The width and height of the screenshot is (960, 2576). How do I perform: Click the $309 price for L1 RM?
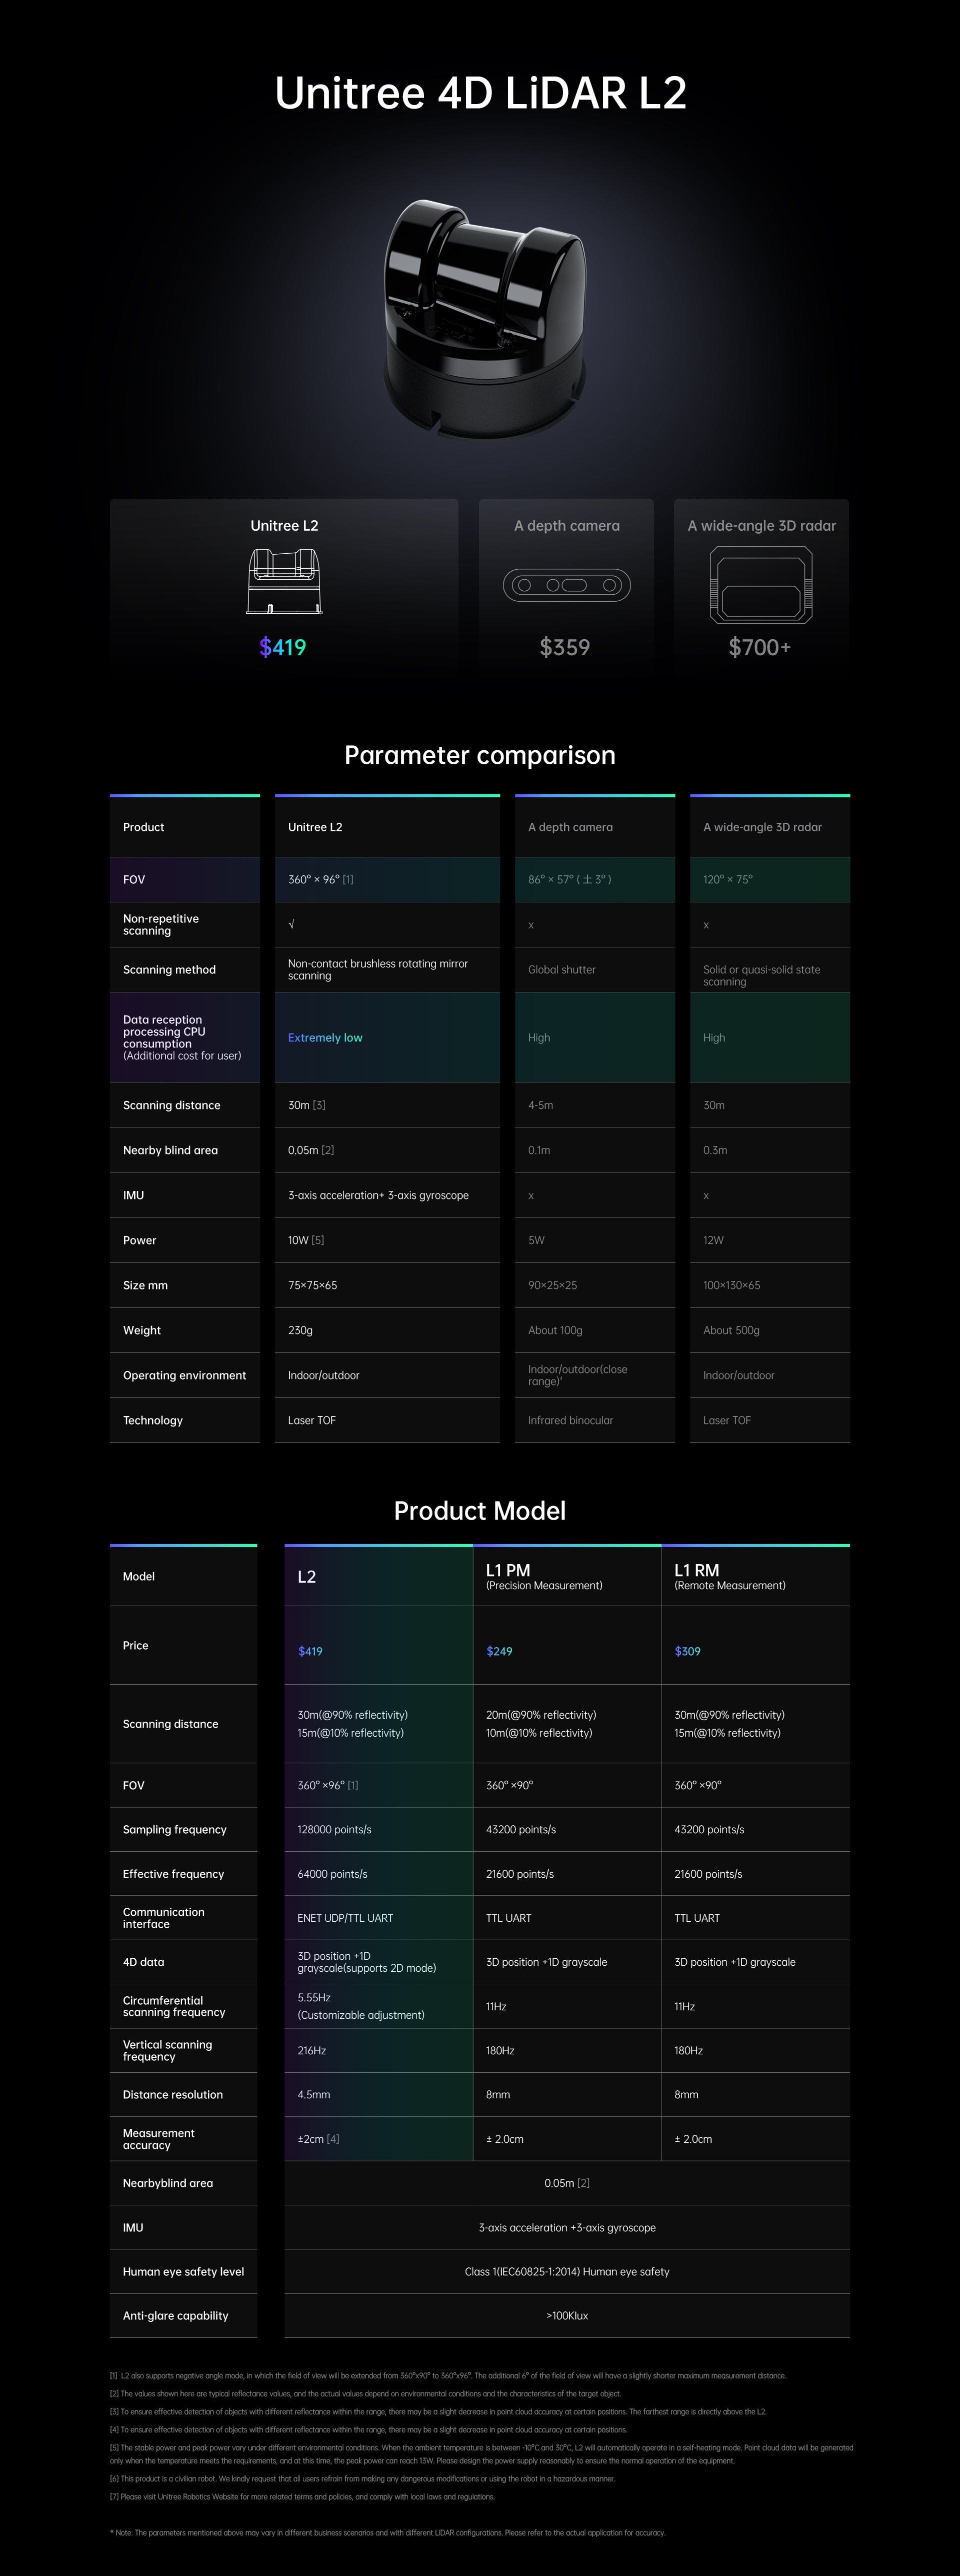pyautogui.click(x=687, y=1651)
